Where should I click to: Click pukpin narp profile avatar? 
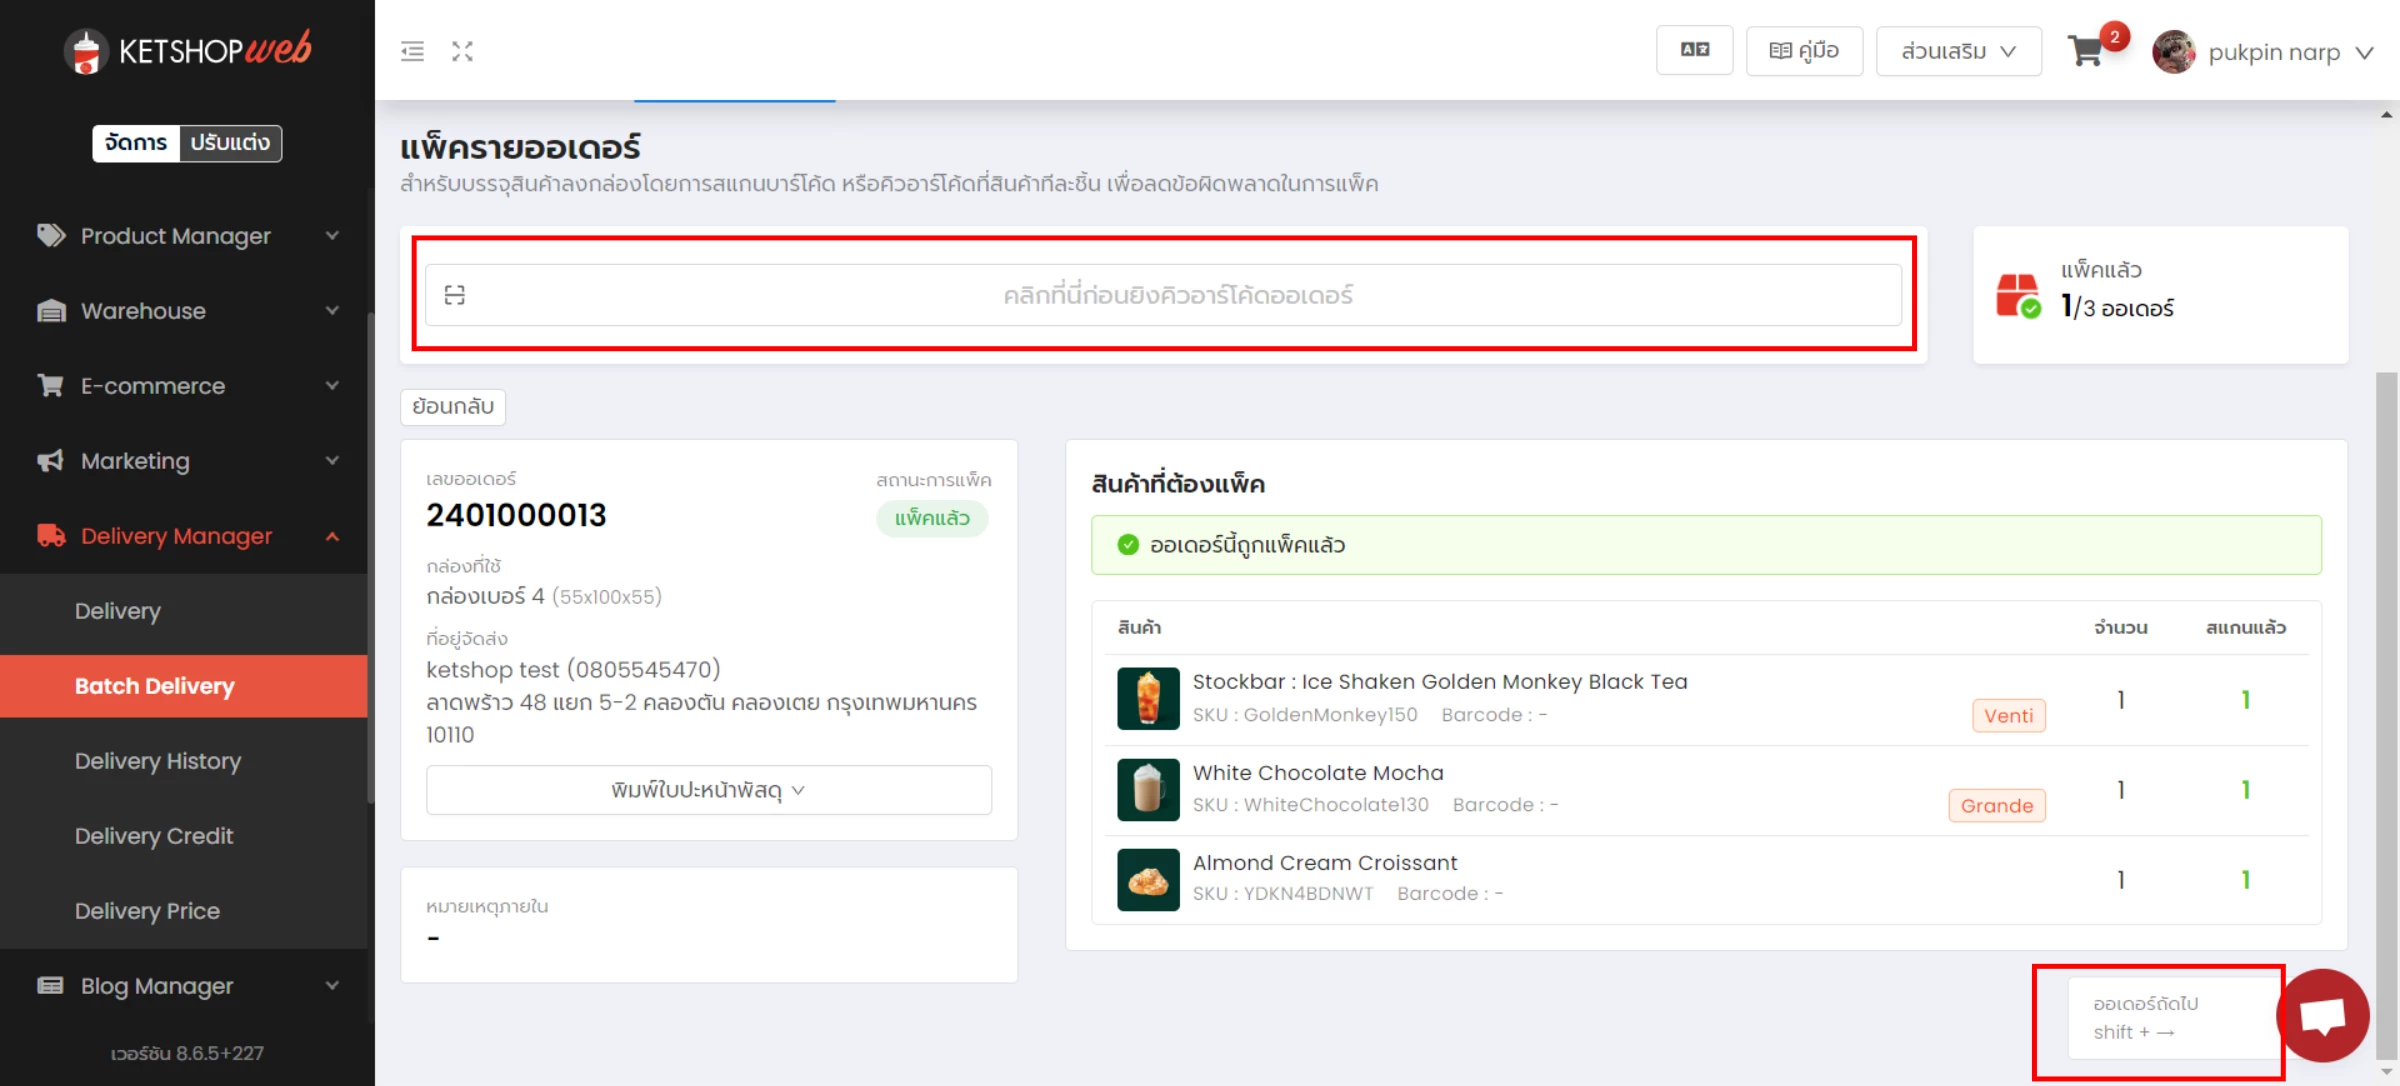pyautogui.click(x=2173, y=52)
